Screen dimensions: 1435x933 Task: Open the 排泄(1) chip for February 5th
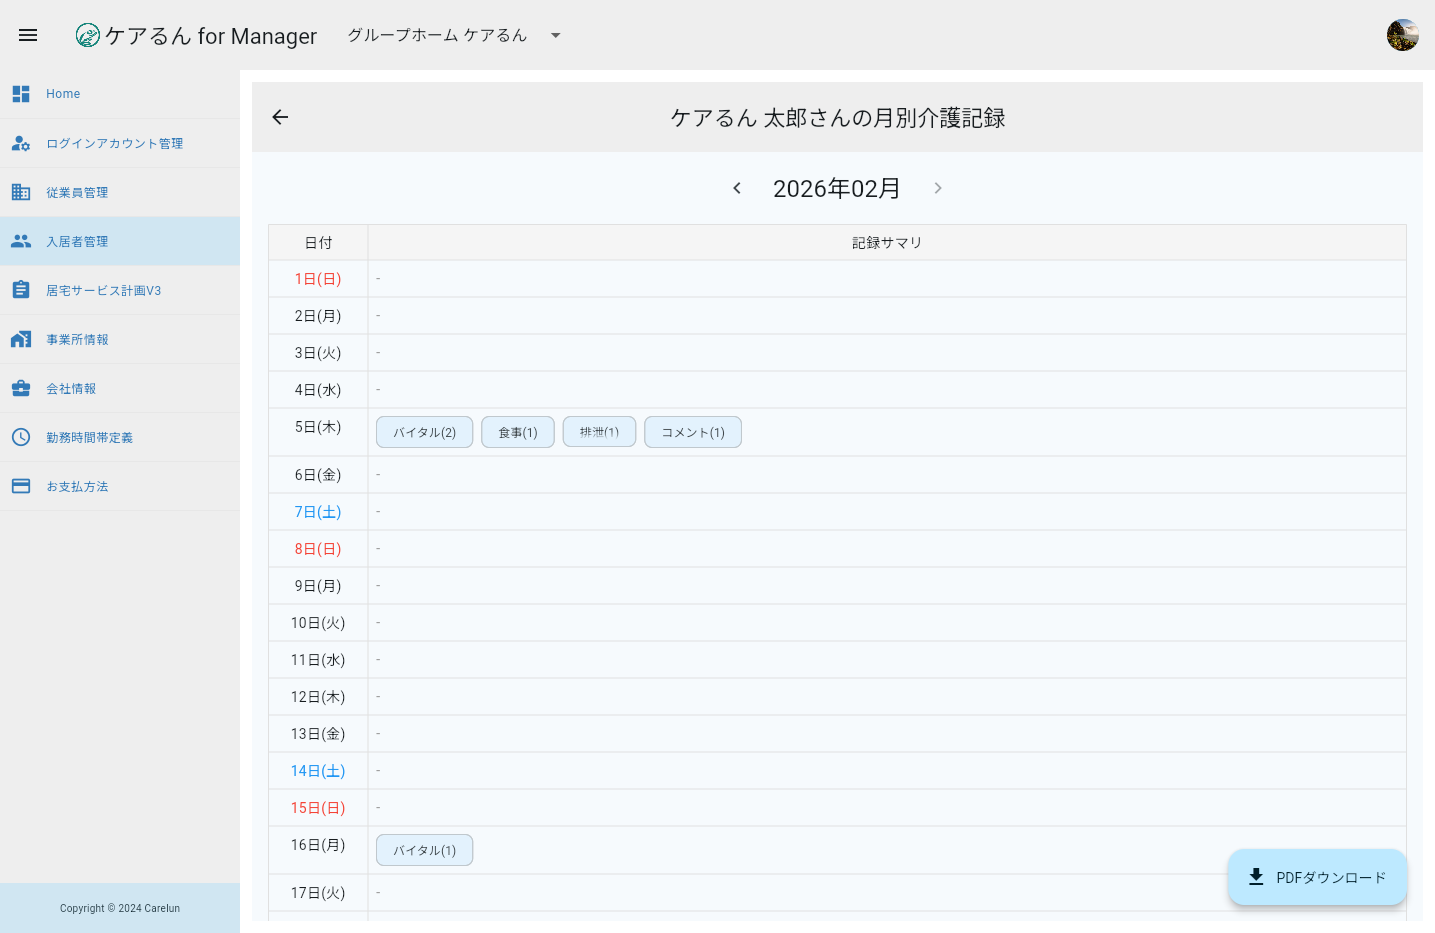(x=599, y=432)
